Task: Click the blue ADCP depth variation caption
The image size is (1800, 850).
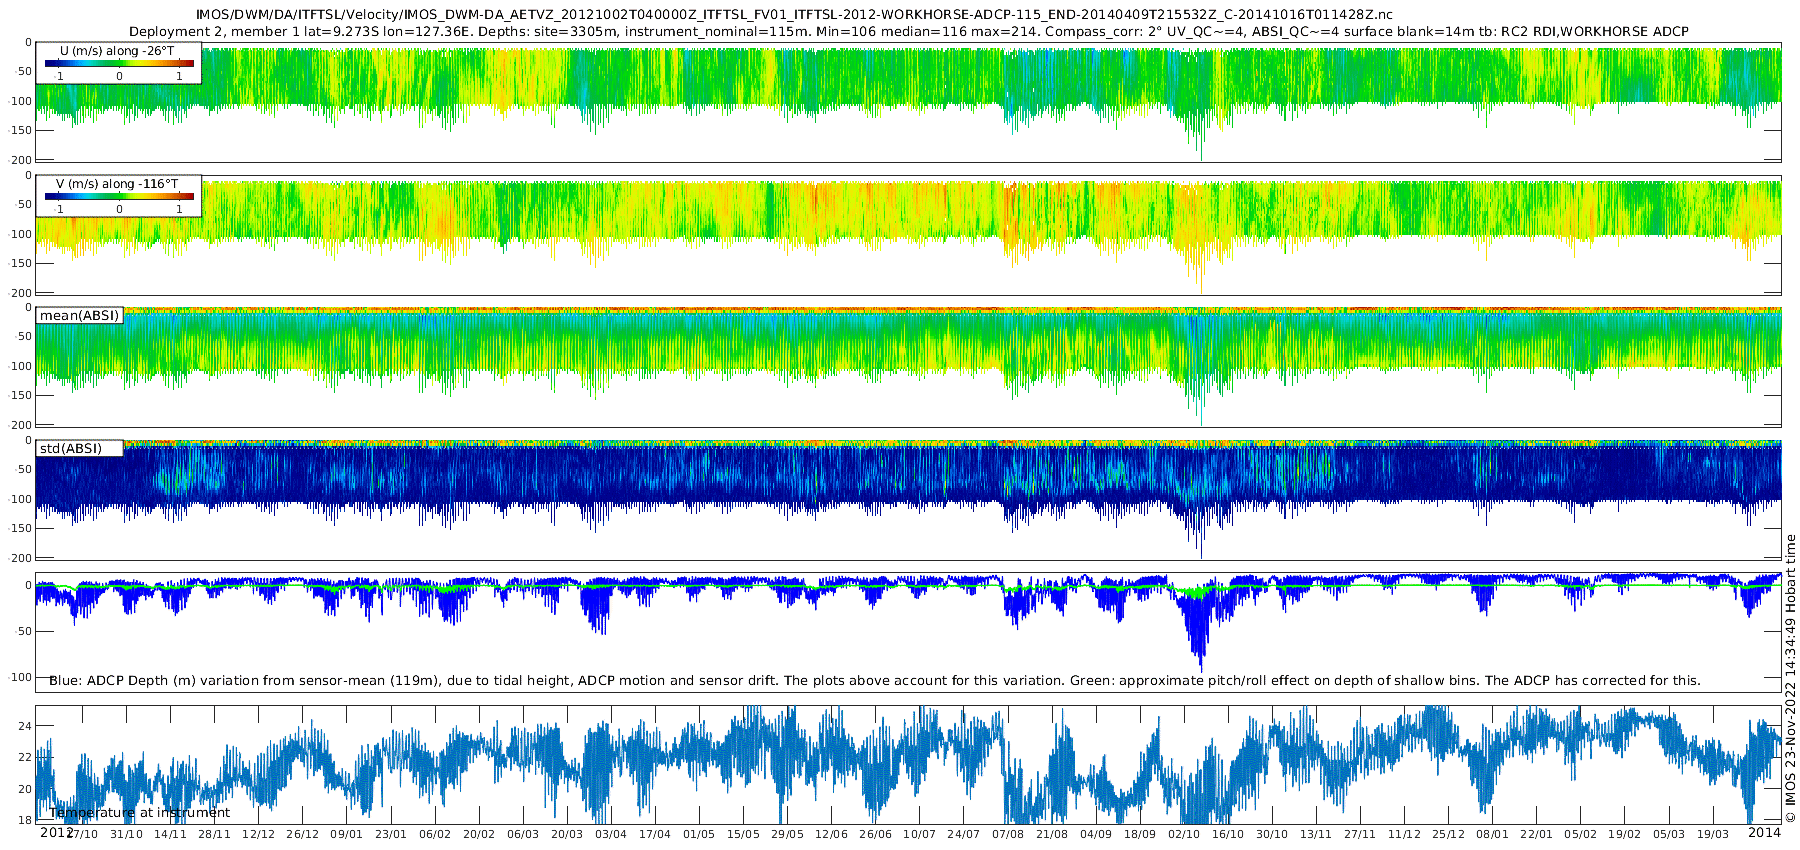Action: 875,681
